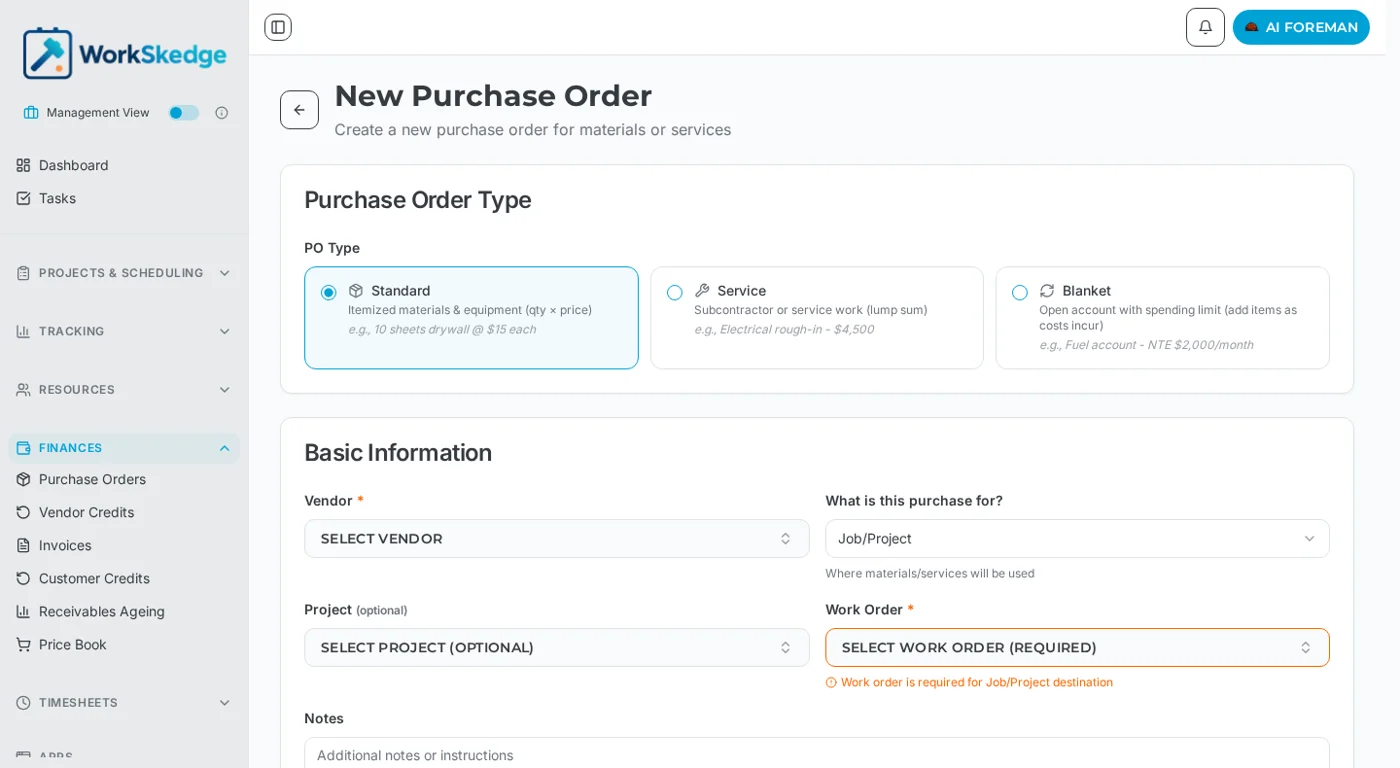
Task: Click the Standard package box icon
Action: (x=356, y=291)
